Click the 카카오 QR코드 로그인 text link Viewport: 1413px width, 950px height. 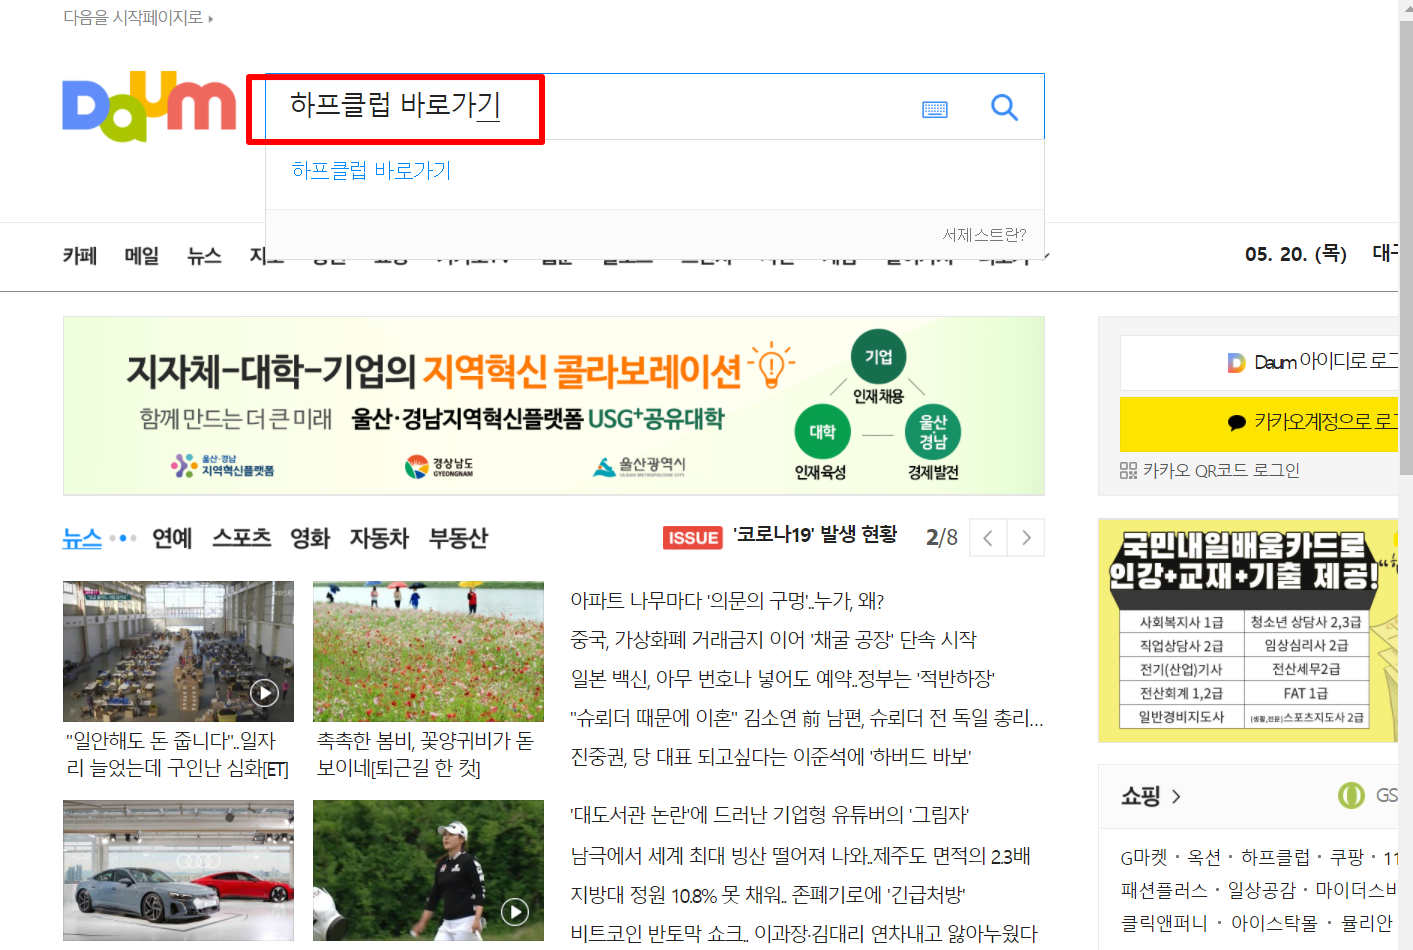pyautogui.click(x=1221, y=470)
